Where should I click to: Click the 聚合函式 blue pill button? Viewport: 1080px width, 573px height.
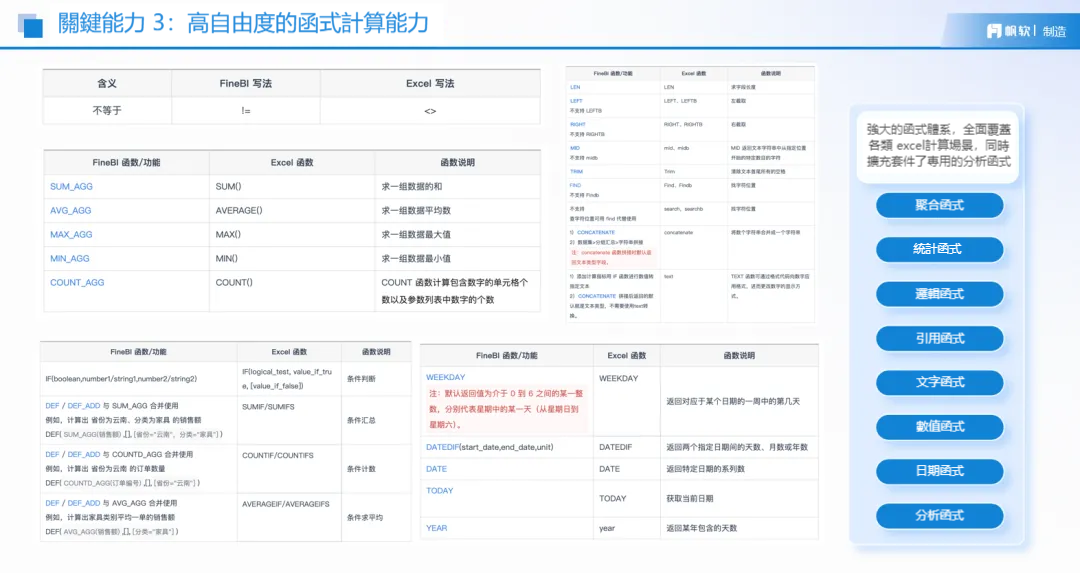tap(939, 205)
